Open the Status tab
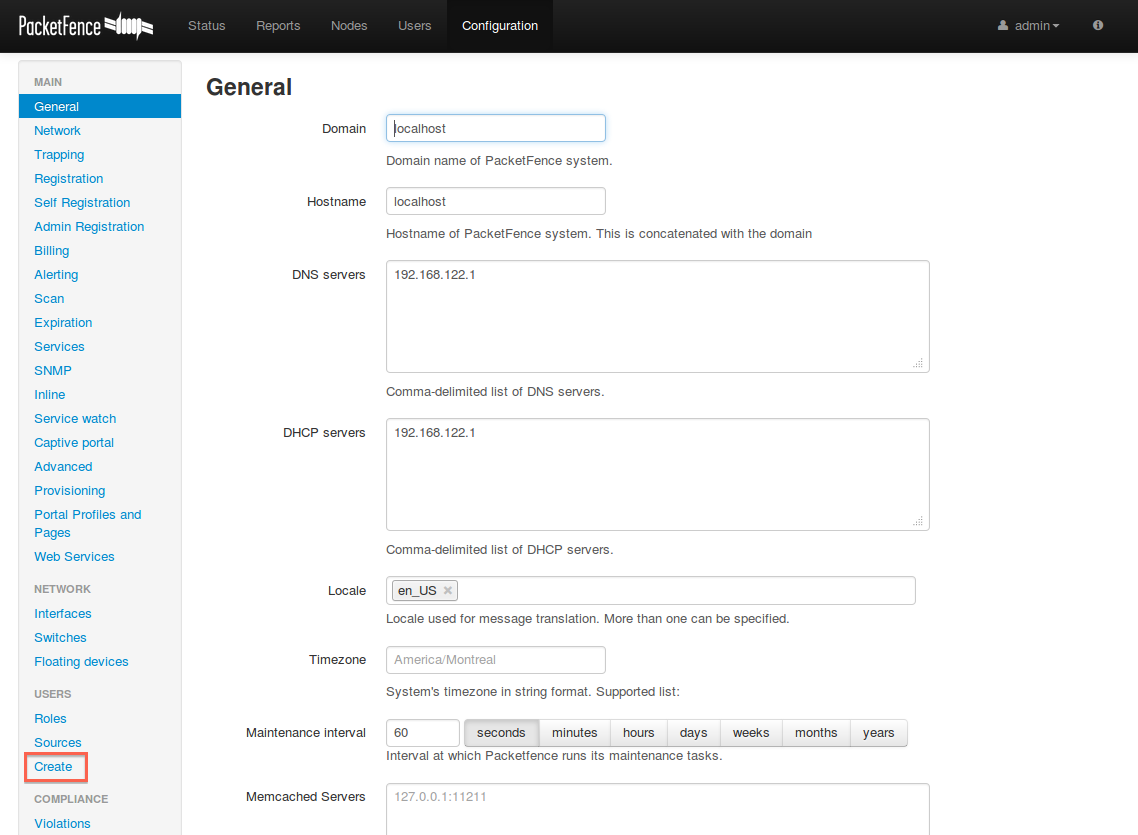Image resolution: width=1138 pixels, height=835 pixels. pos(207,25)
